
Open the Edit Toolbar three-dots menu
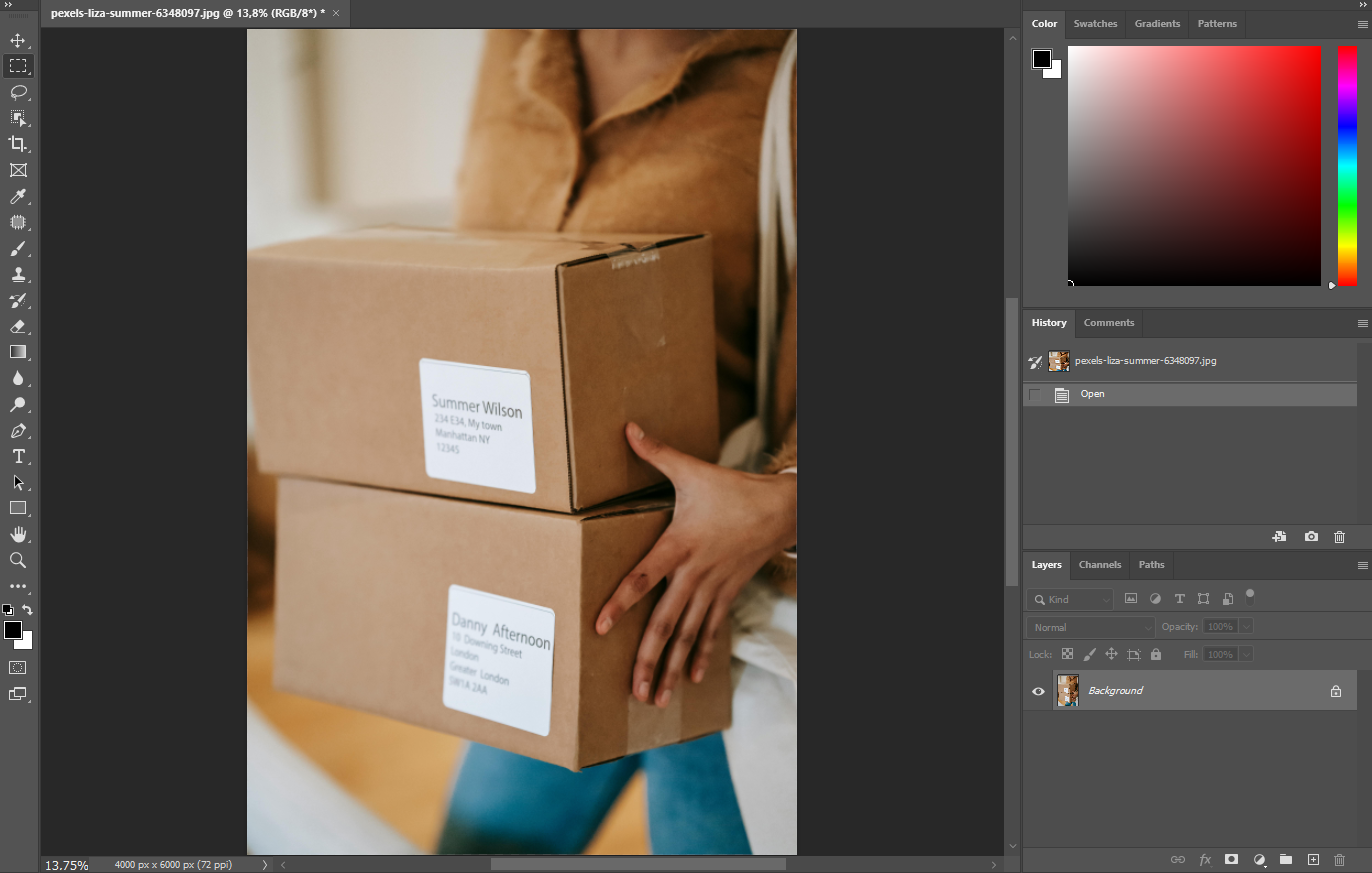click(x=18, y=586)
